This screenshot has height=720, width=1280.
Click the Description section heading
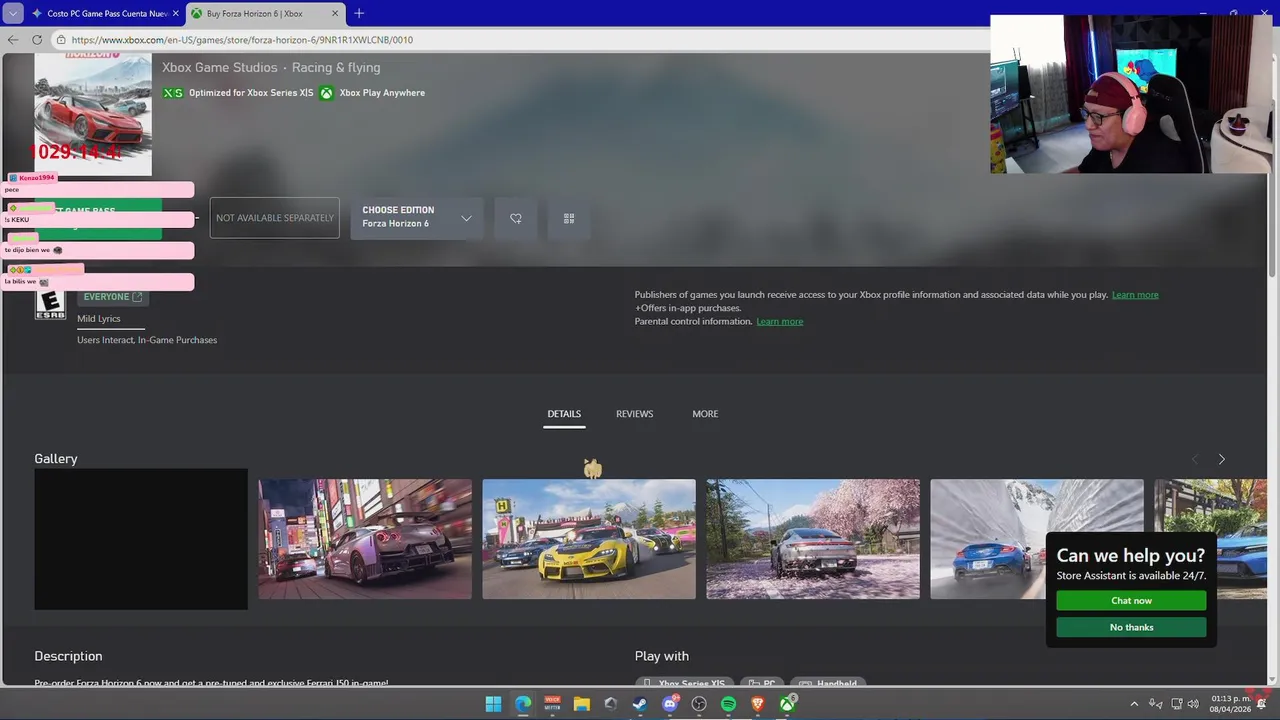point(68,656)
